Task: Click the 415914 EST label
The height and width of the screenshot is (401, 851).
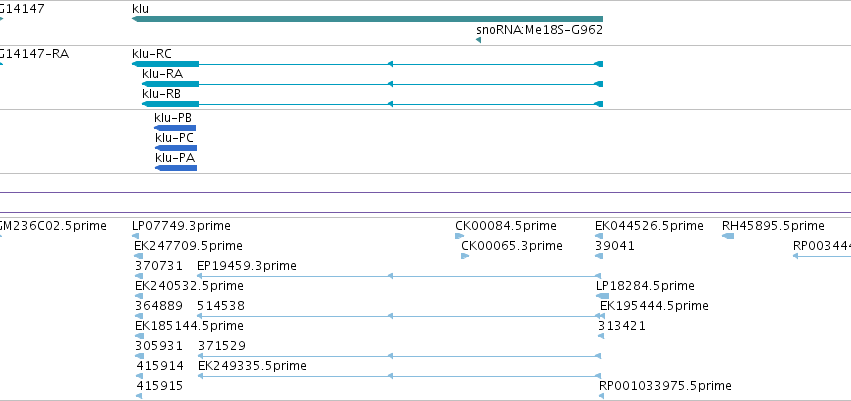Action: (160, 366)
